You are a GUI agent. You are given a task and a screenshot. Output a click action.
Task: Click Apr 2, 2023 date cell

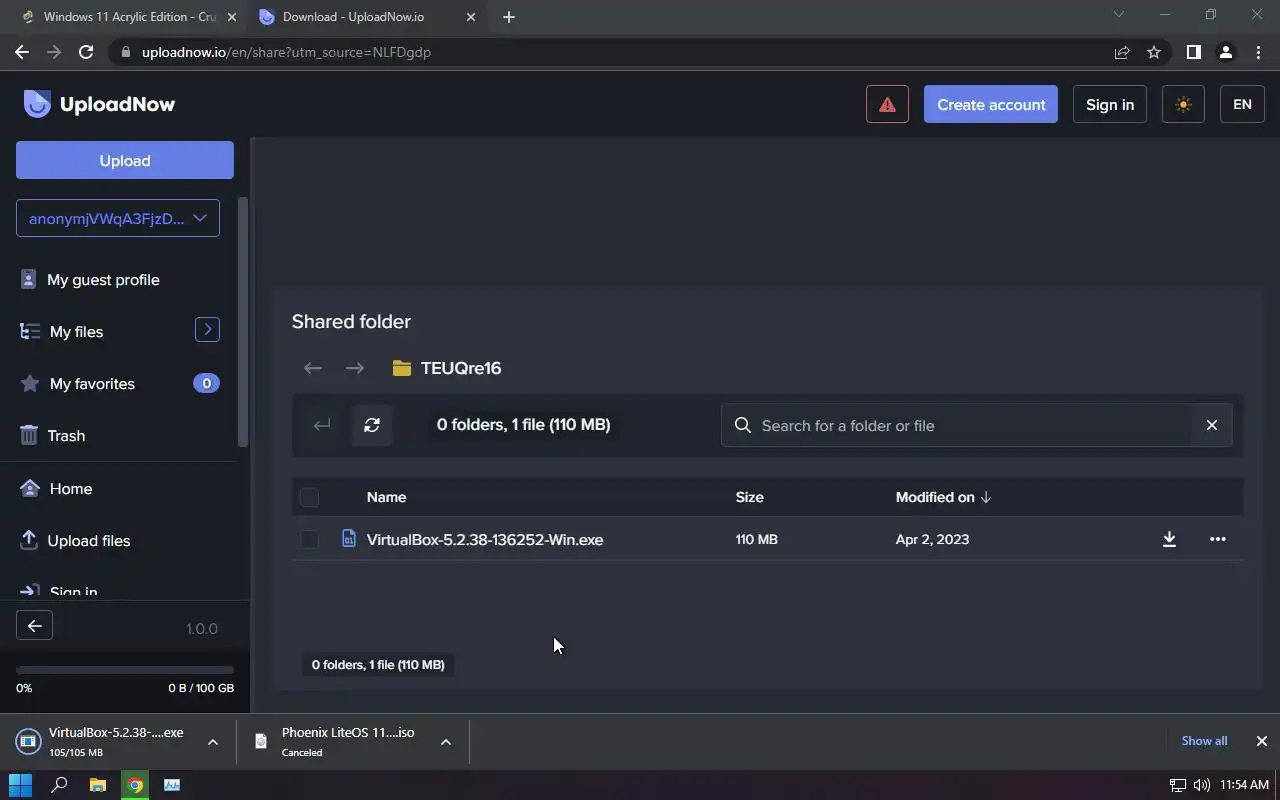(x=932, y=539)
